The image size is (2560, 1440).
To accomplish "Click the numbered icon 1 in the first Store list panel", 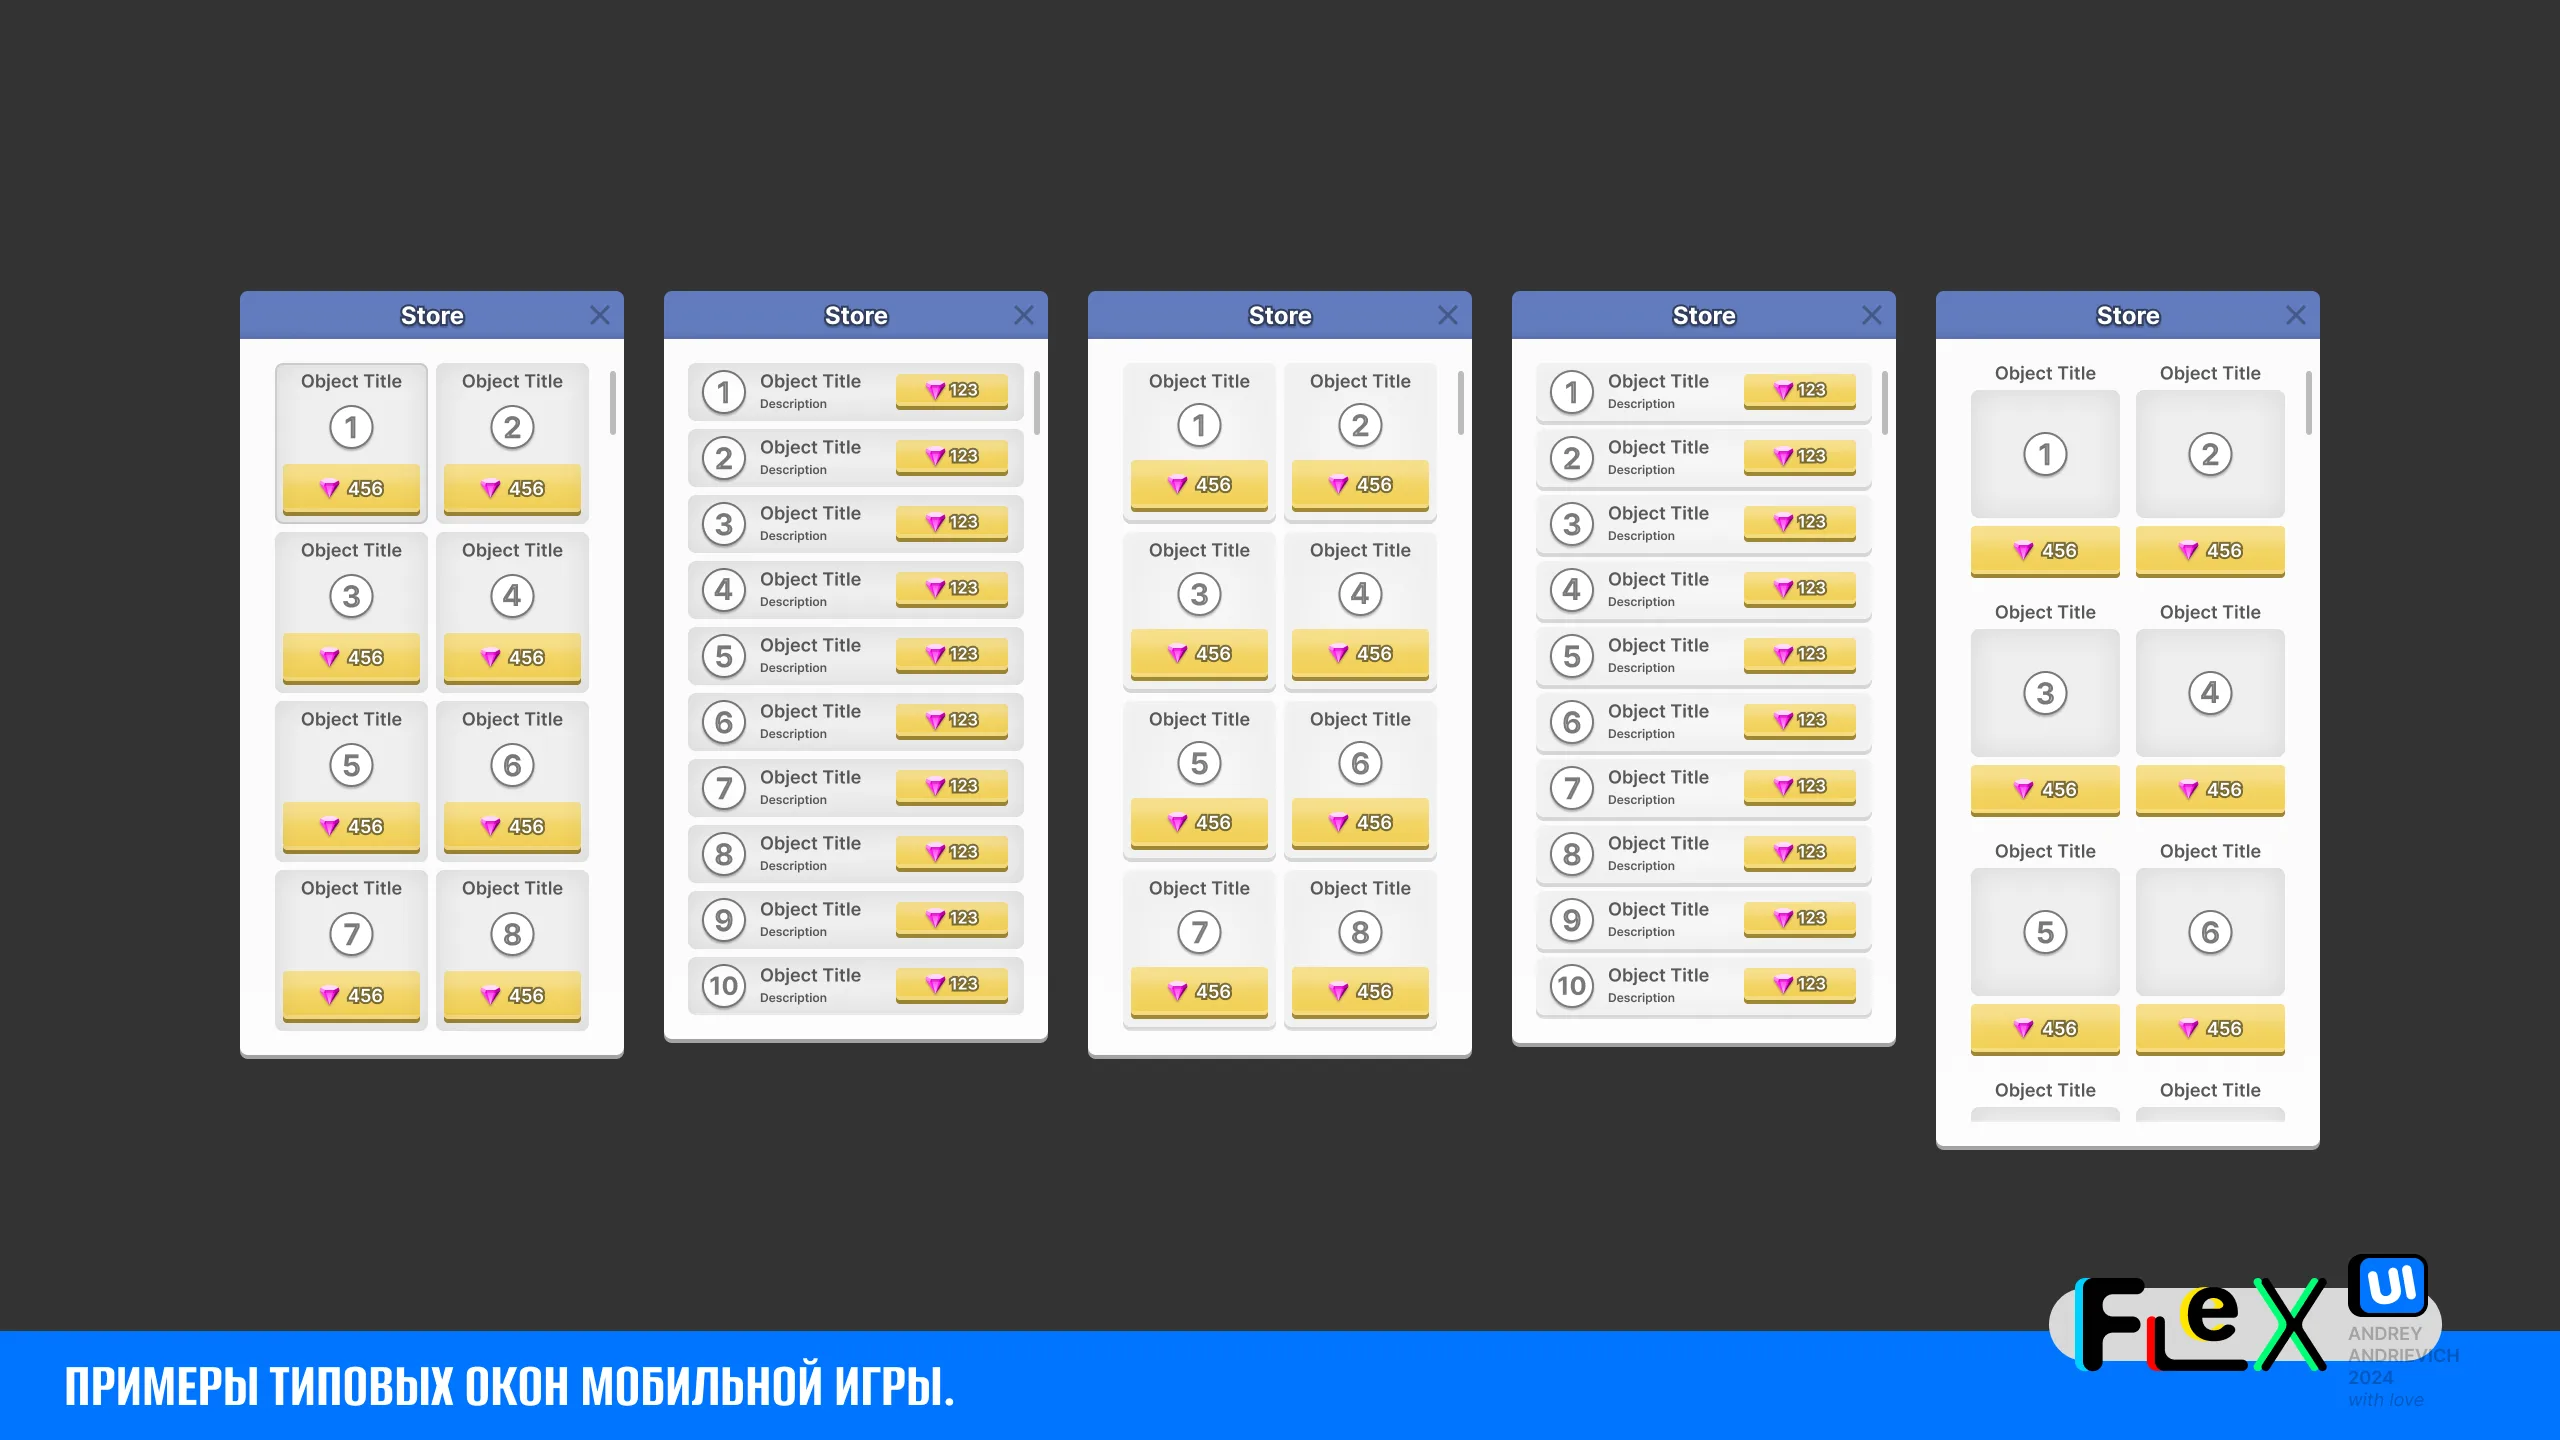I will (x=723, y=392).
